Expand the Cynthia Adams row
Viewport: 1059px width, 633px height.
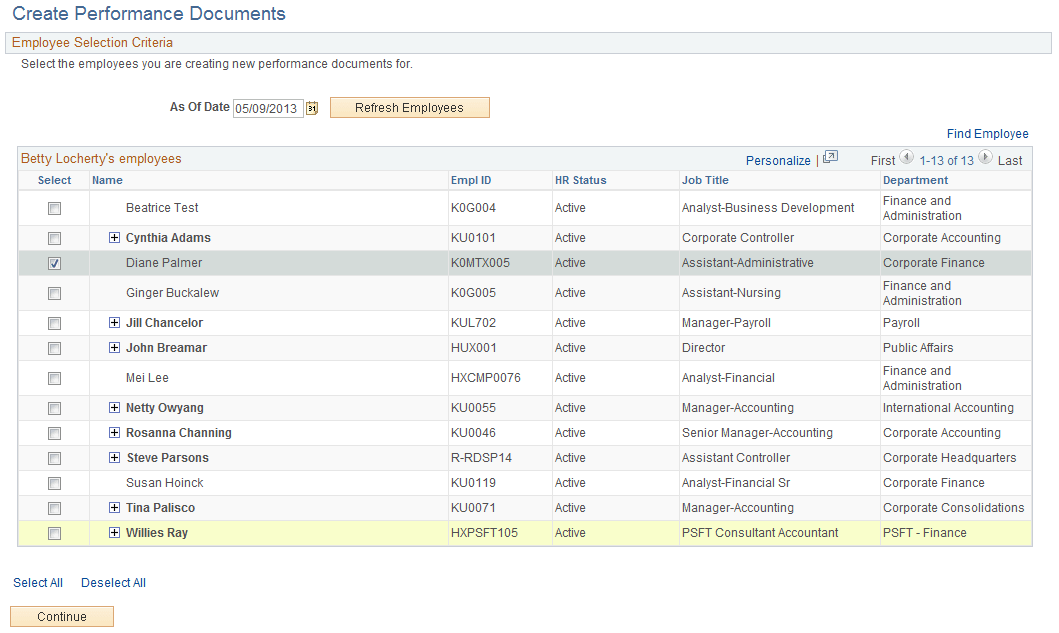114,237
